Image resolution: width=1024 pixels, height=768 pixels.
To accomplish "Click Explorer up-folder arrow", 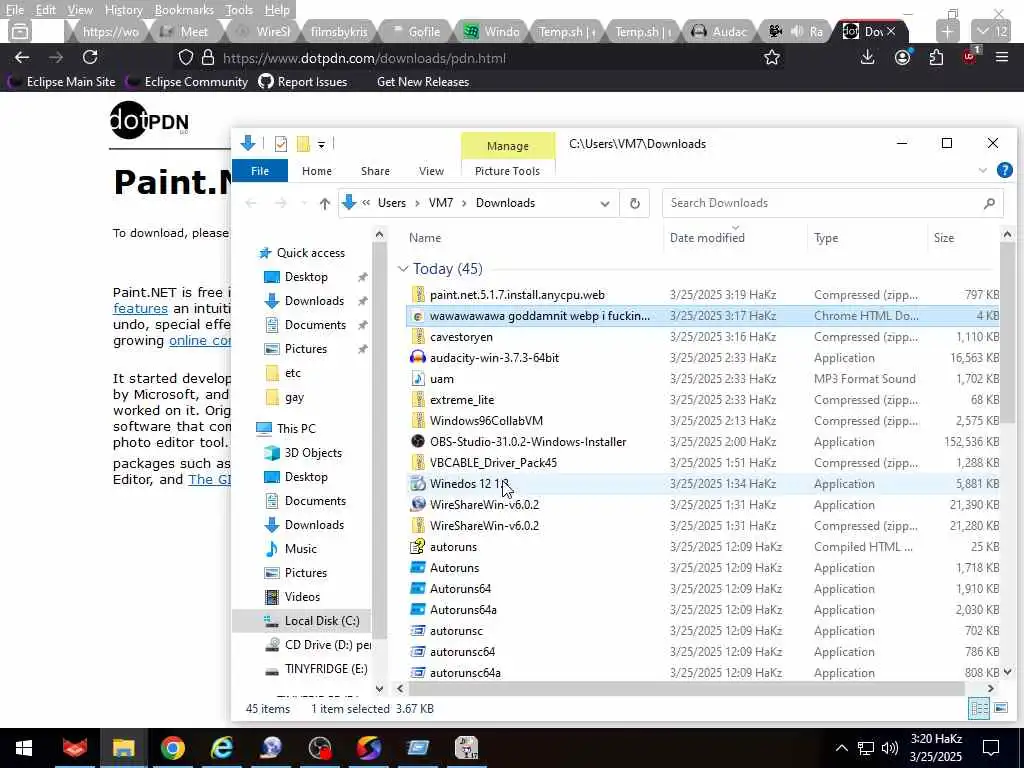I will 325,203.
